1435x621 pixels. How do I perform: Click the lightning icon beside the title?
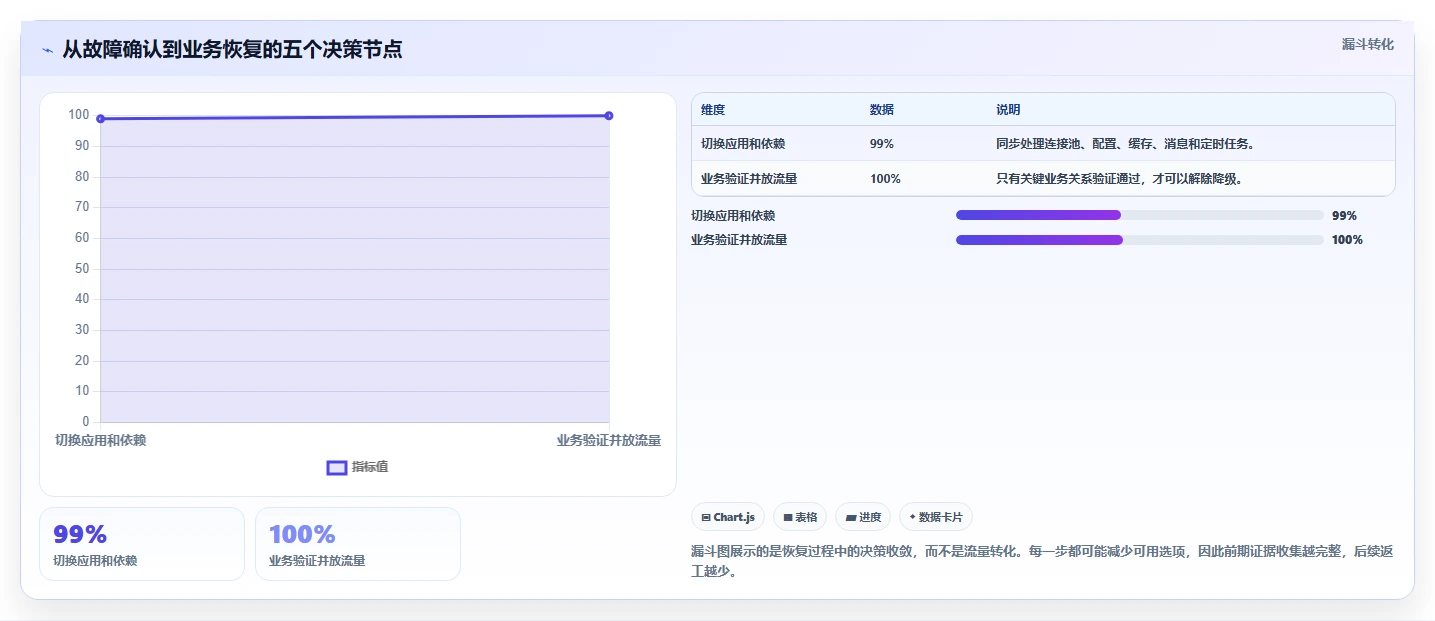tap(48, 50)
